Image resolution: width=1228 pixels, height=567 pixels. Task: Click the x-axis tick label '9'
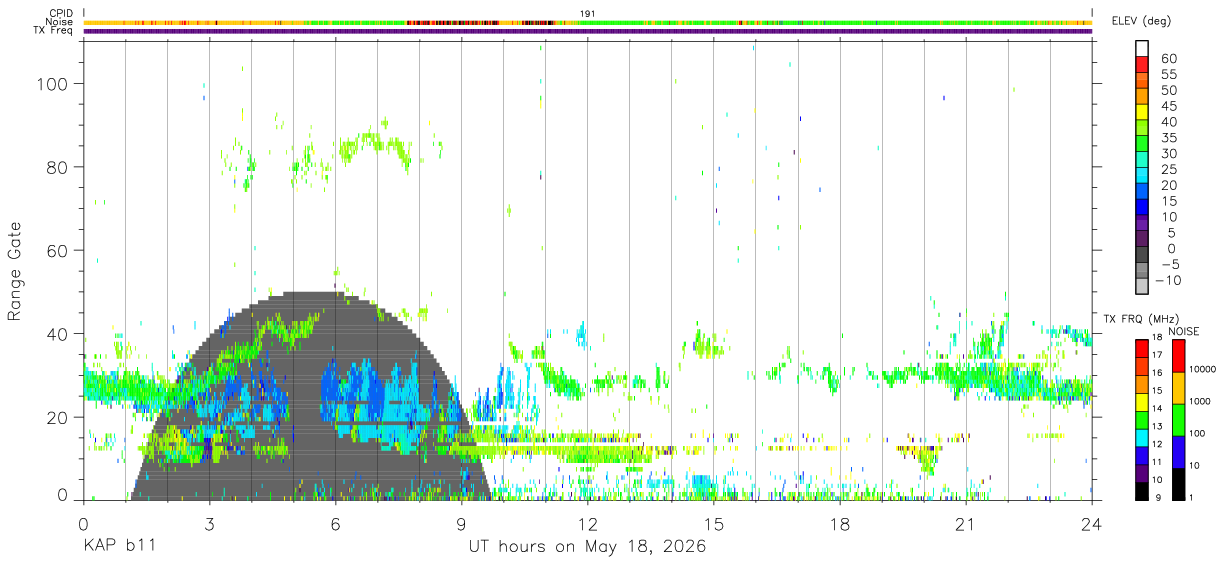461,524
